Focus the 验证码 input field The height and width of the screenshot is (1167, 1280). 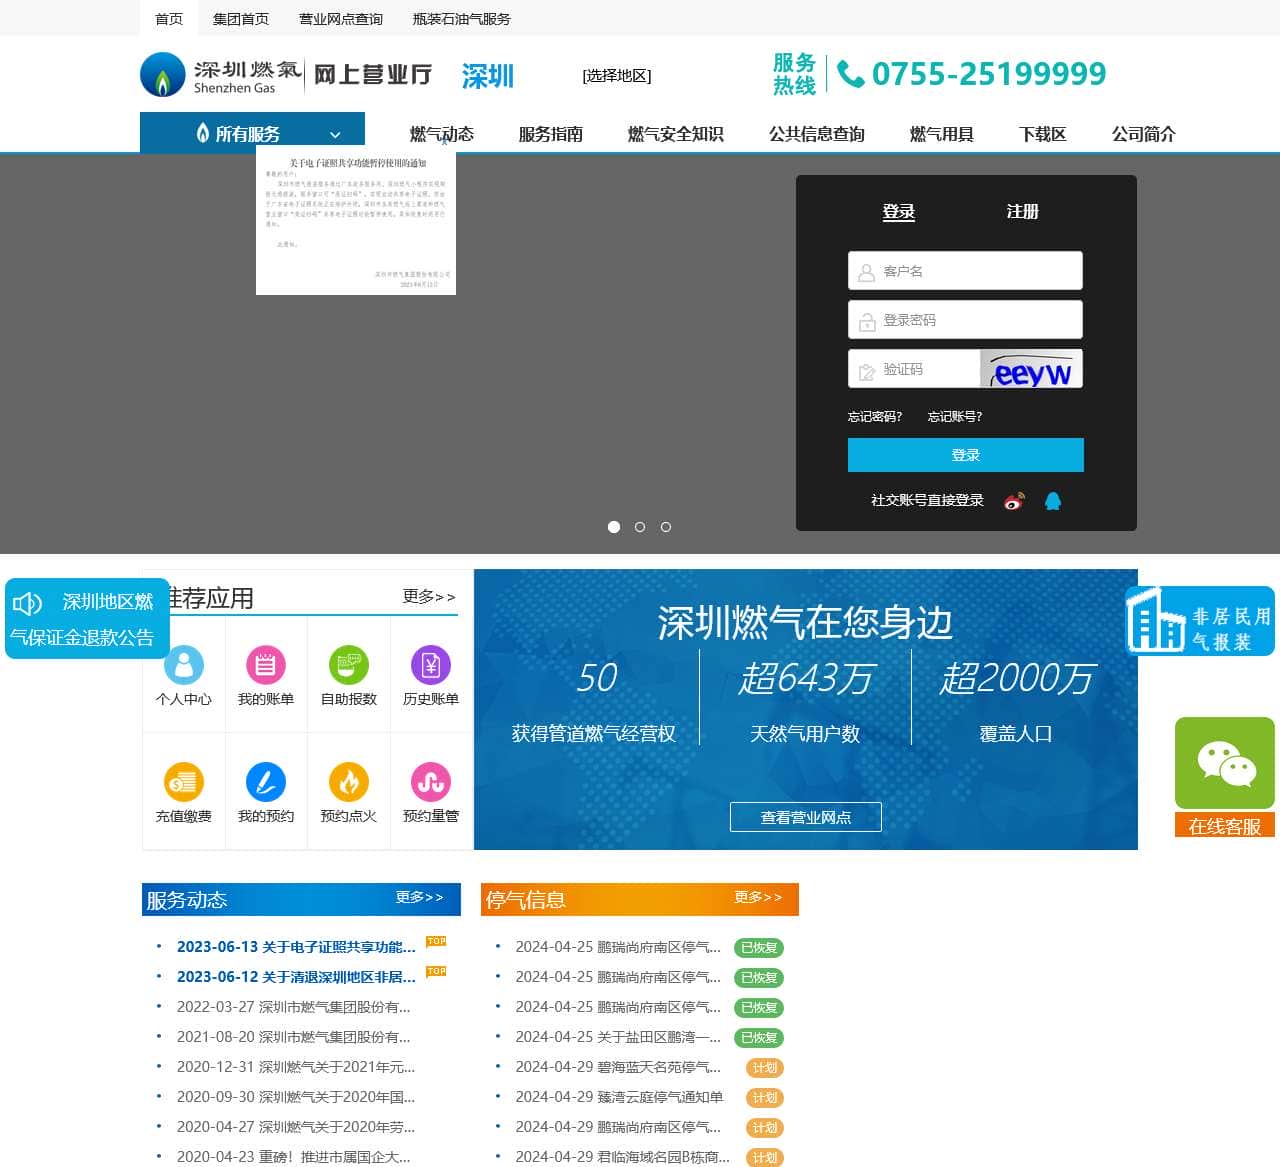914,369
